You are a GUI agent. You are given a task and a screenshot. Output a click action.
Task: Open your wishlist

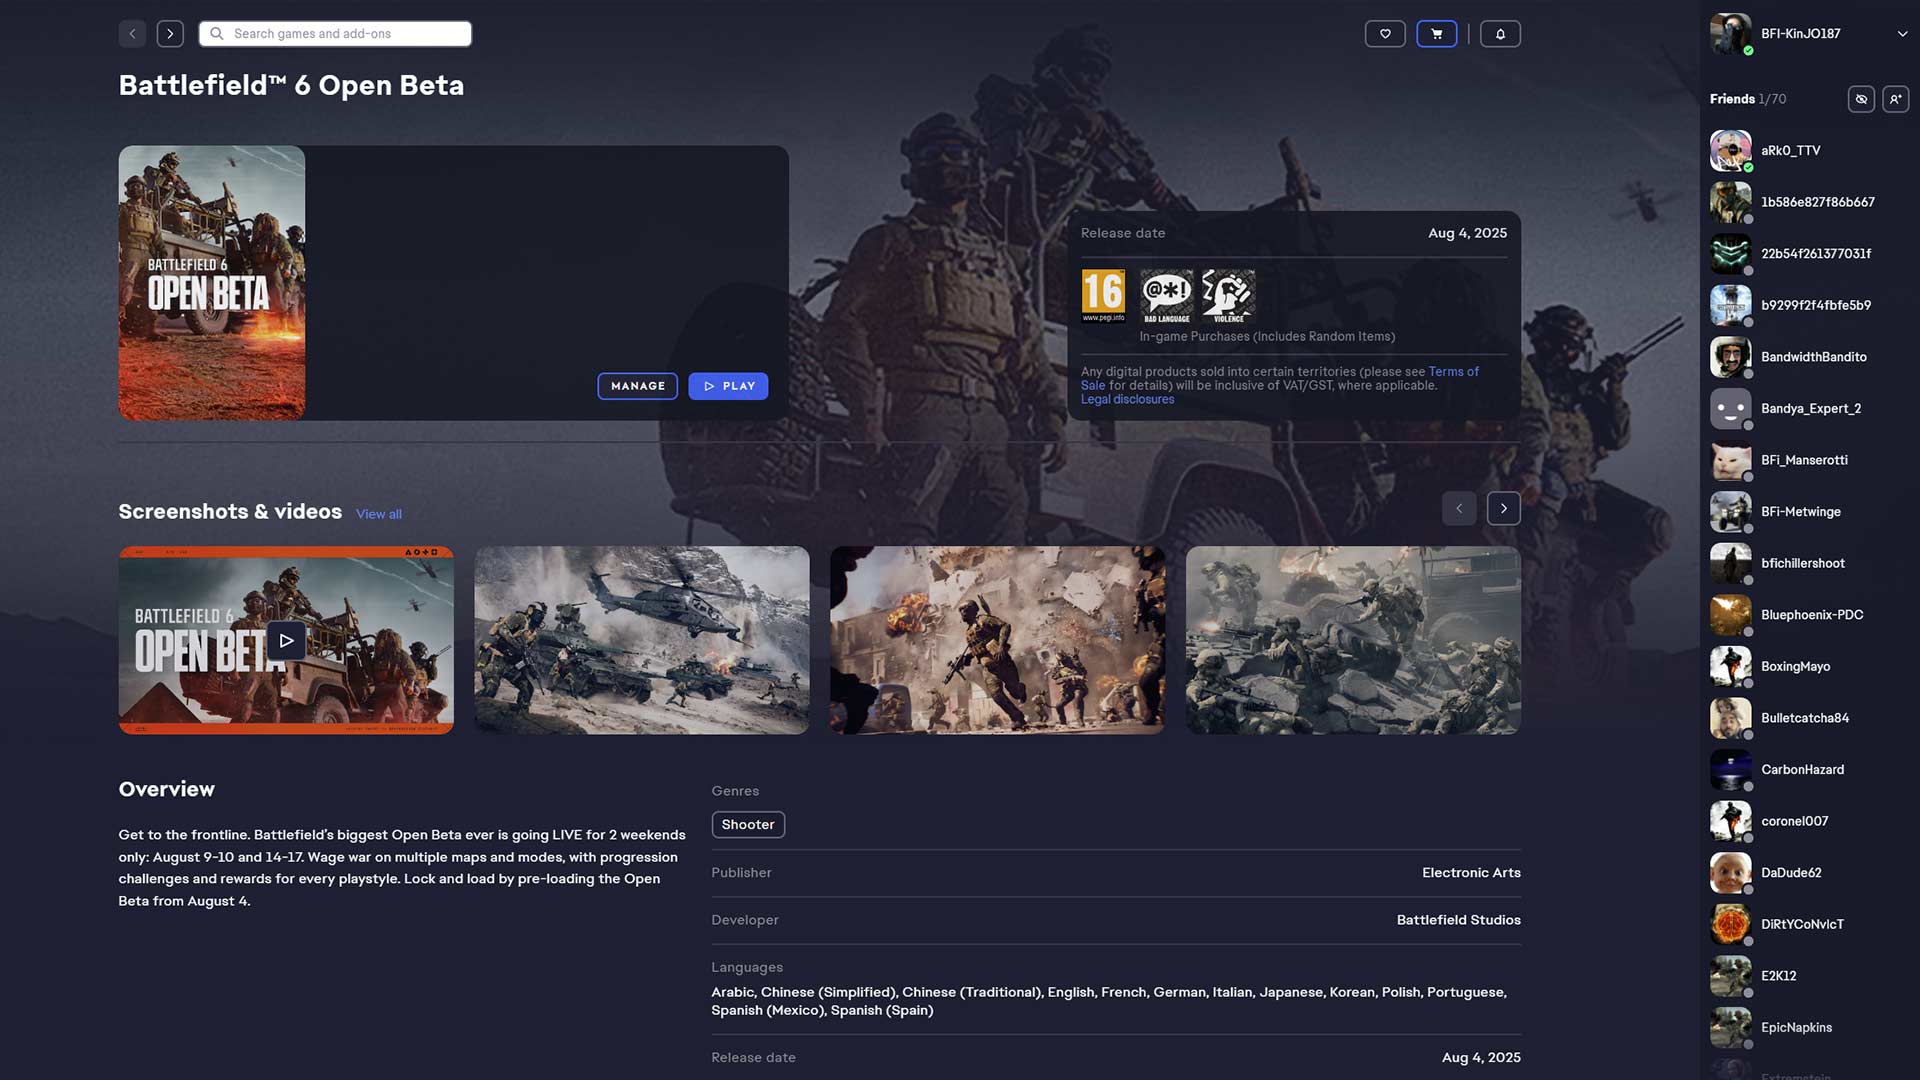[1384, 33]
